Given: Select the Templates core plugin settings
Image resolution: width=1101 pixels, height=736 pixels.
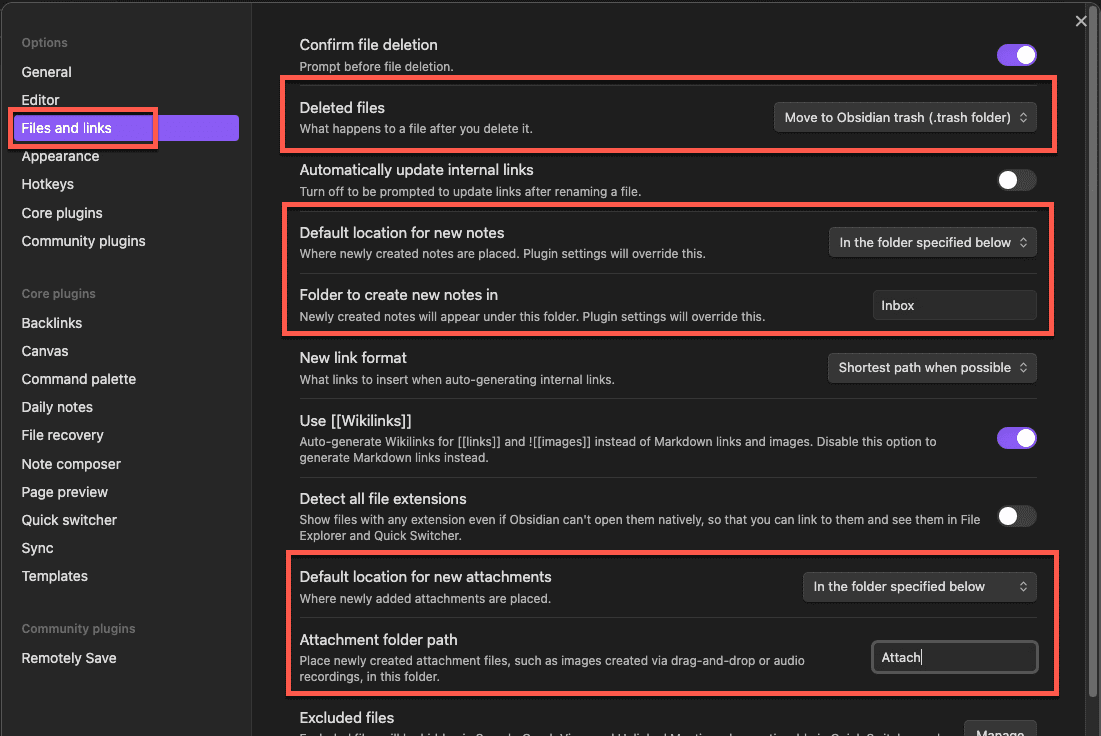Looking at the screenshot, I should pyautogui.click(x=55, y=576).
